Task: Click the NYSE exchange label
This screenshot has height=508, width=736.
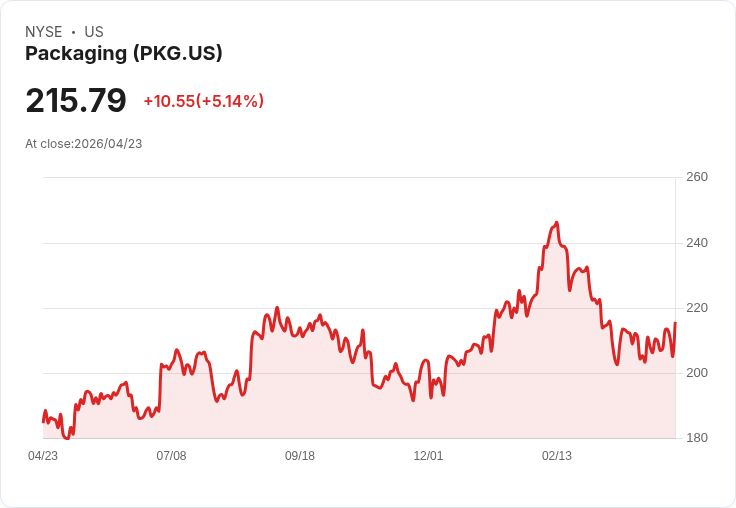Action: point(44,32)
